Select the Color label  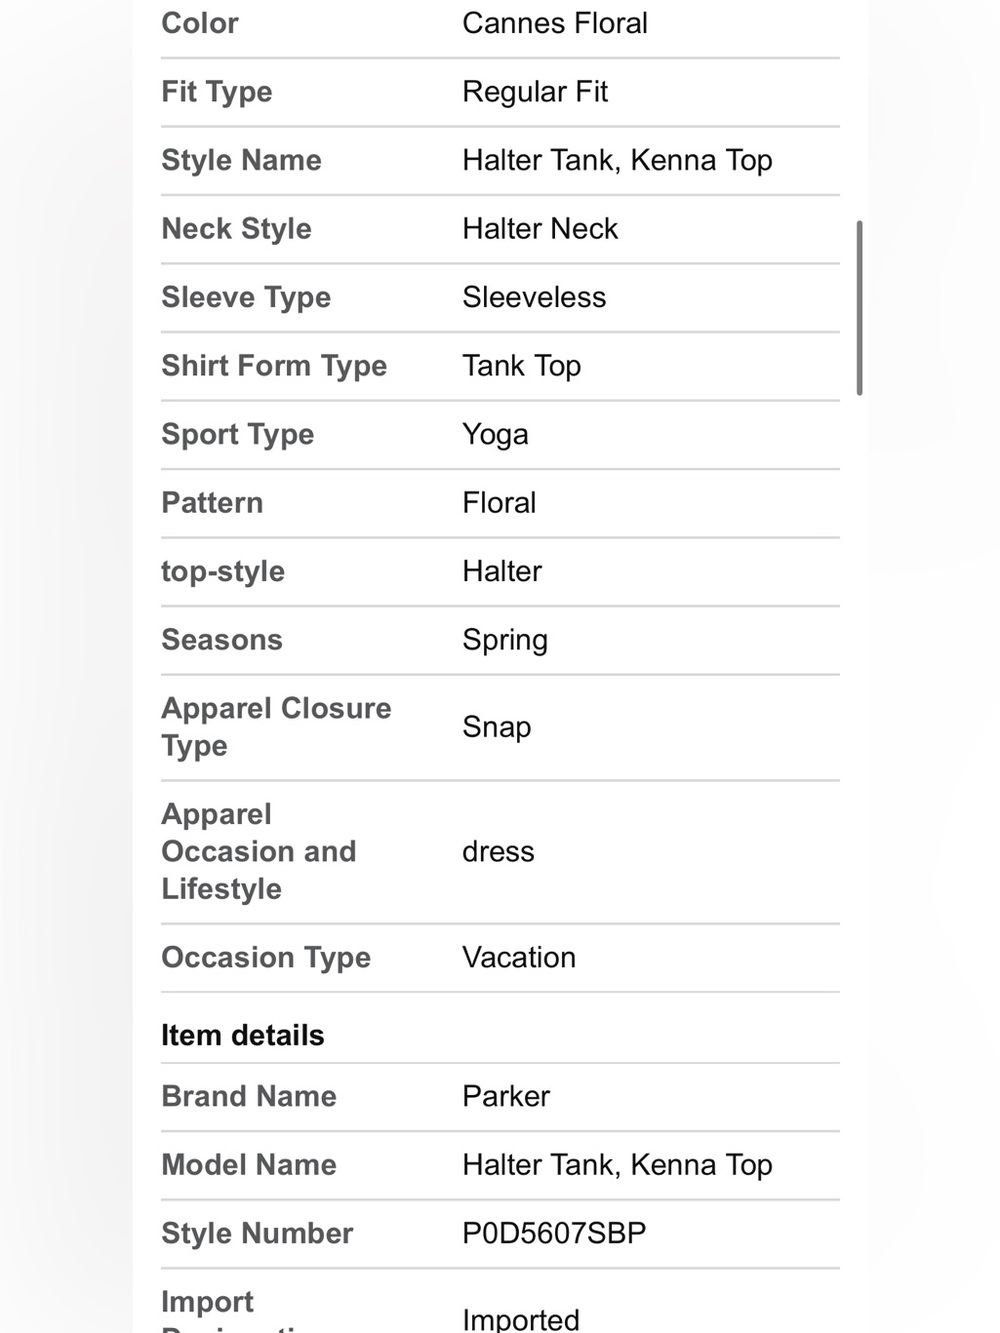tap(200, 23)
